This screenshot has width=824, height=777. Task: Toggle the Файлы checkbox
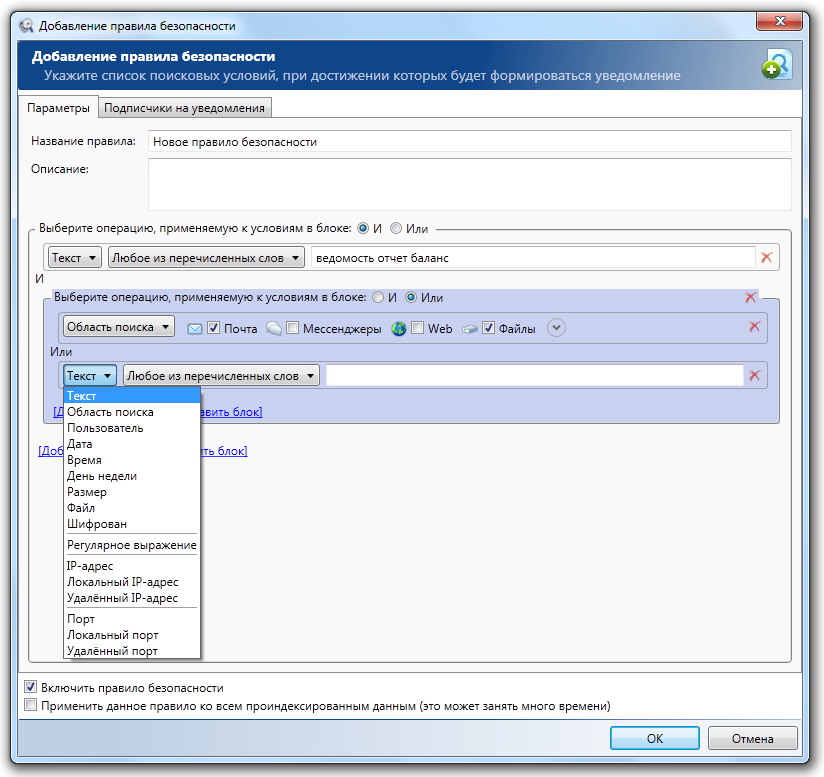489,328
